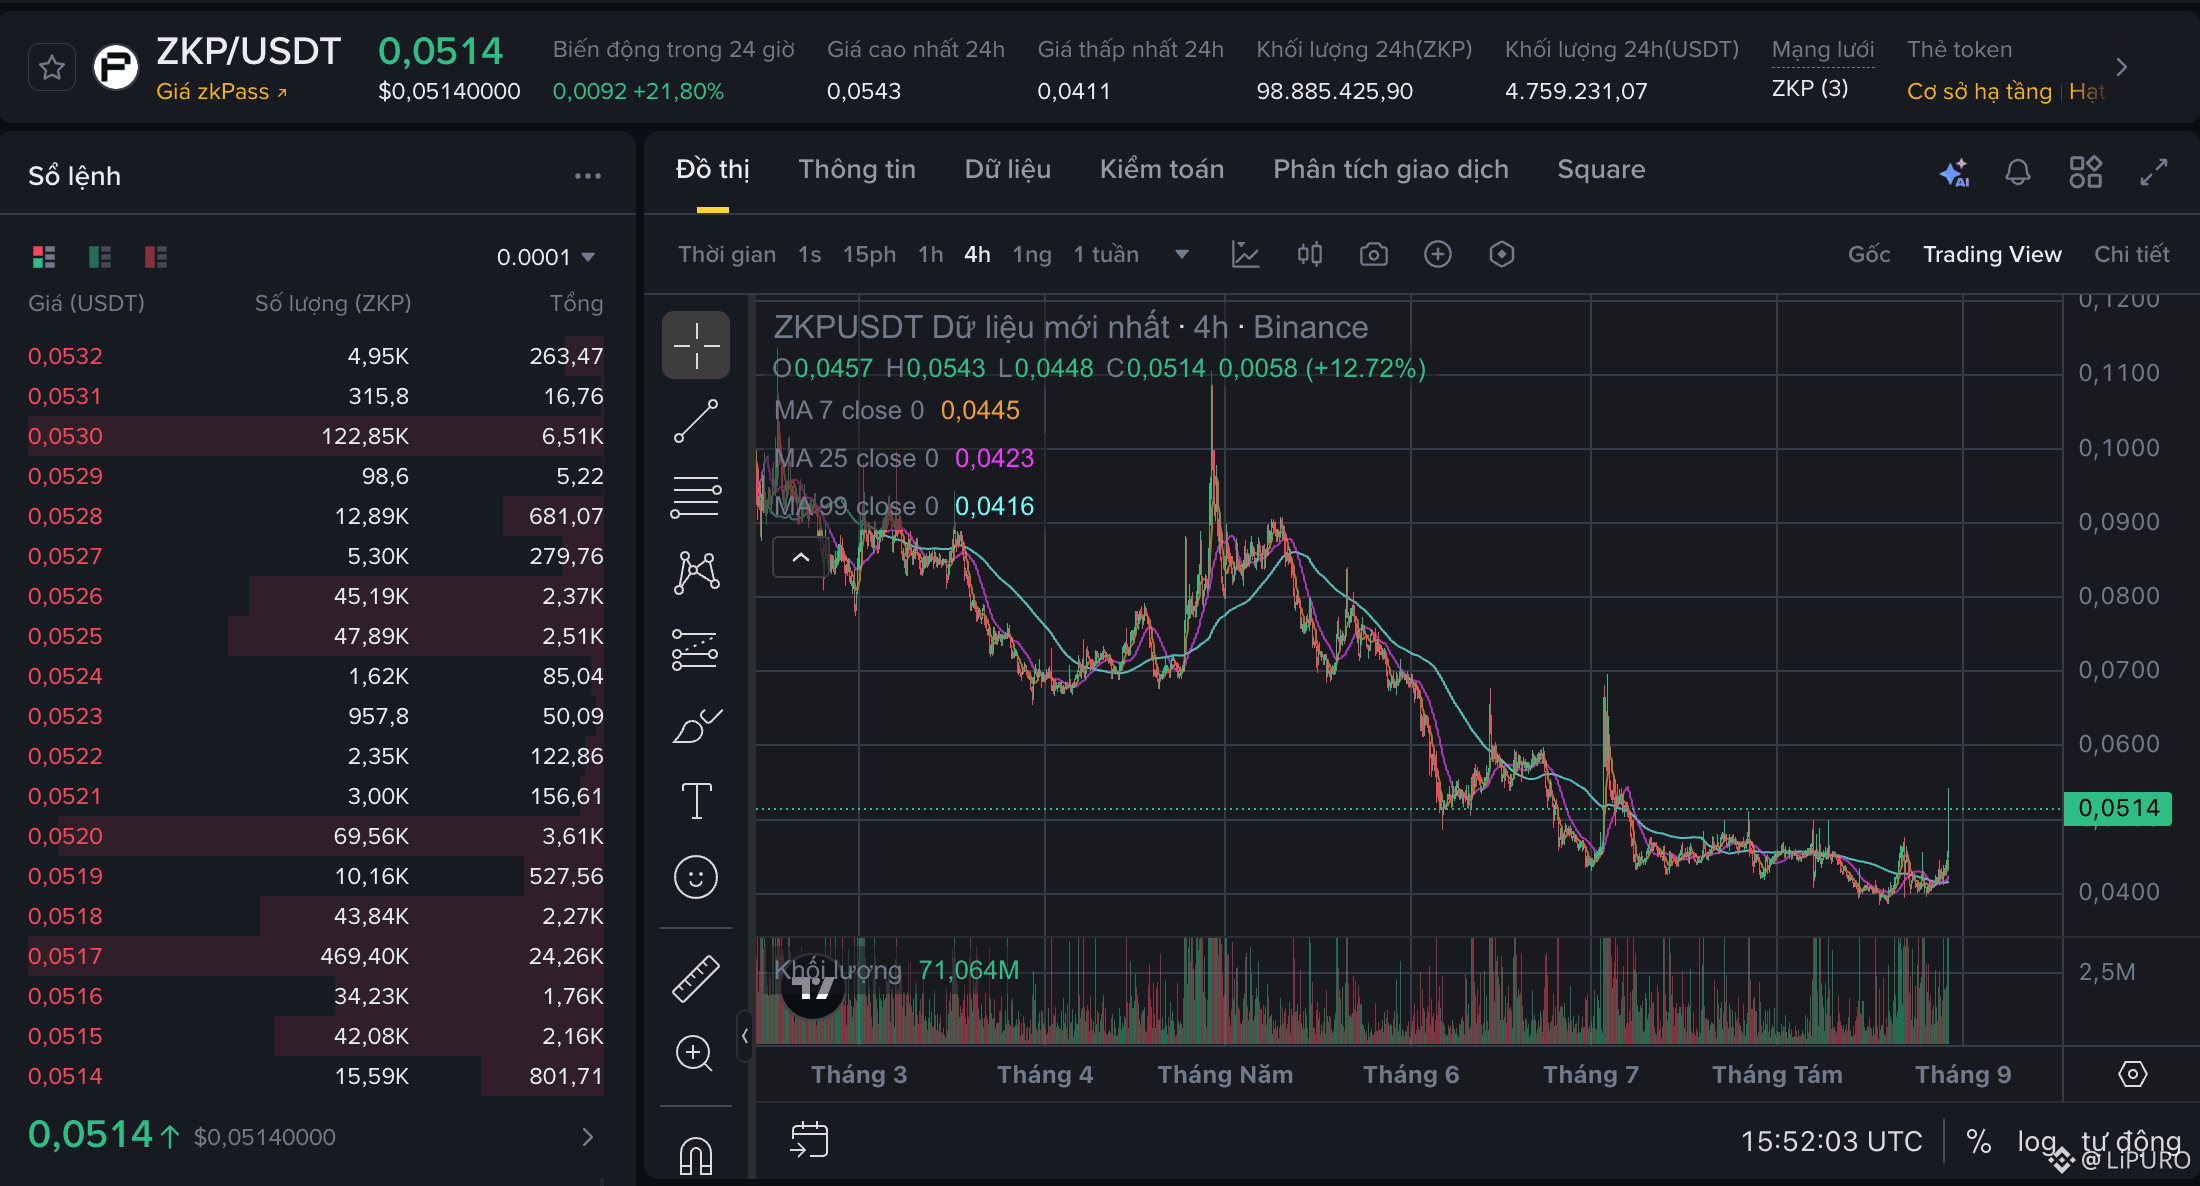Show only sell orders in order book
2200x1186 pixels.
(x=156, y=257)
